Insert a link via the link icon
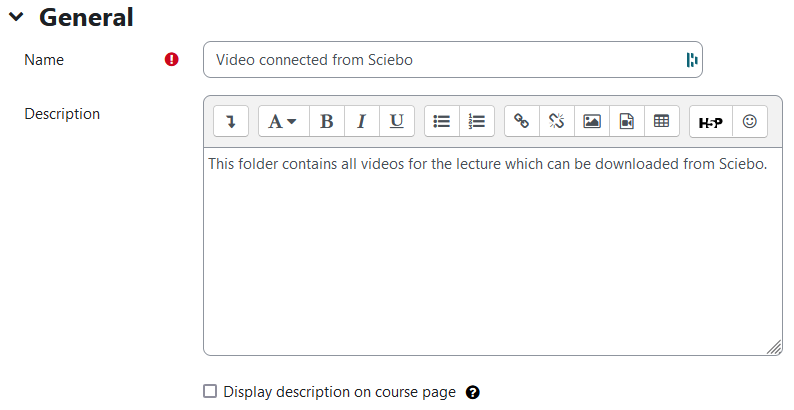794x410 pixels. [x=522, y=121]
